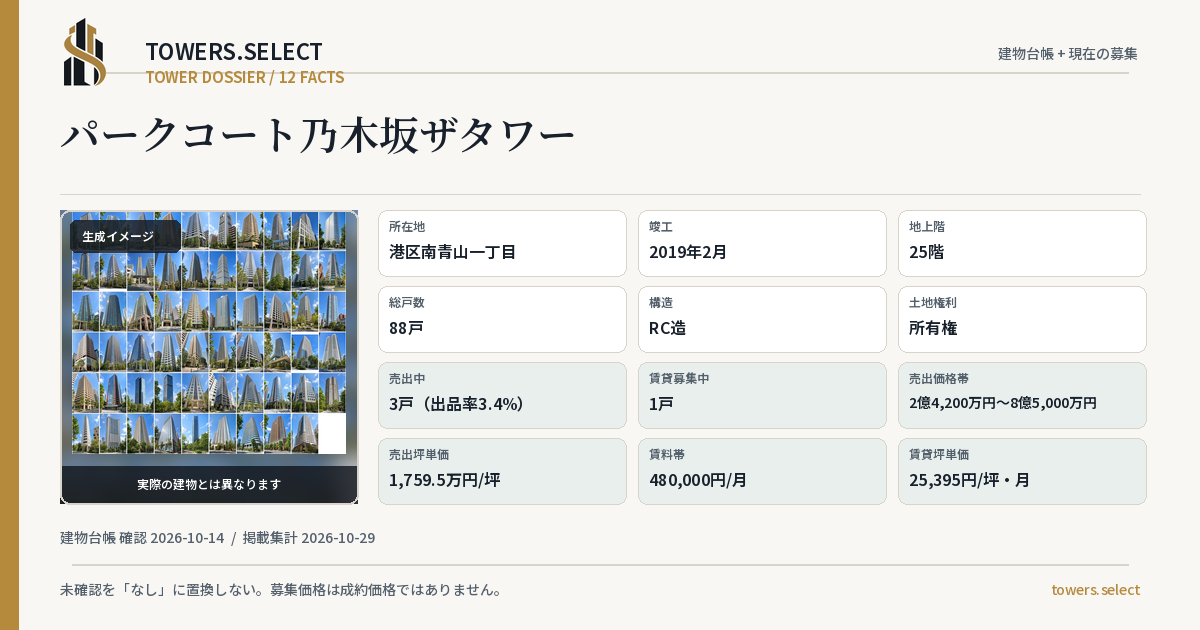This screenshot has width=1200, height=630.
Task: Click 賃料帯 480,000円/月 card
Action: click(762, 471)
